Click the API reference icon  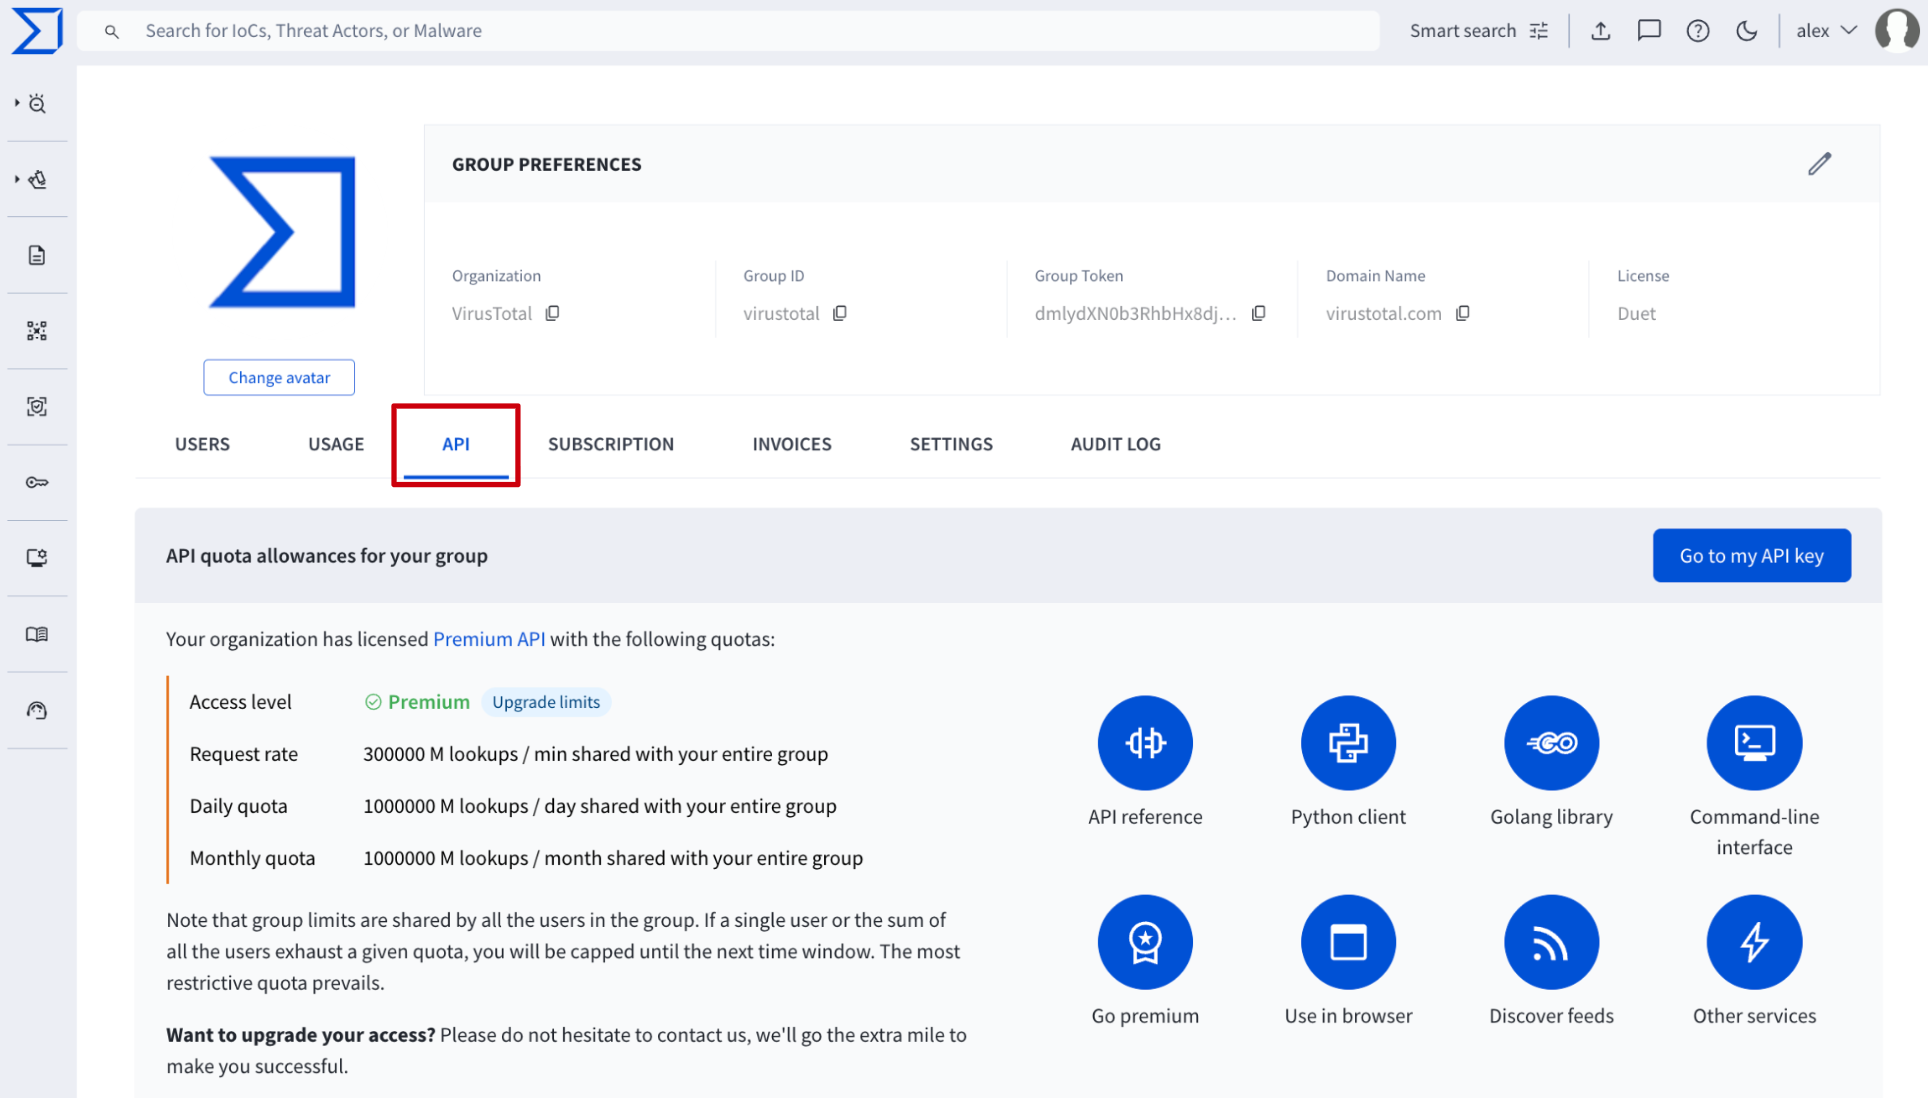click(x=1145, y=743)
